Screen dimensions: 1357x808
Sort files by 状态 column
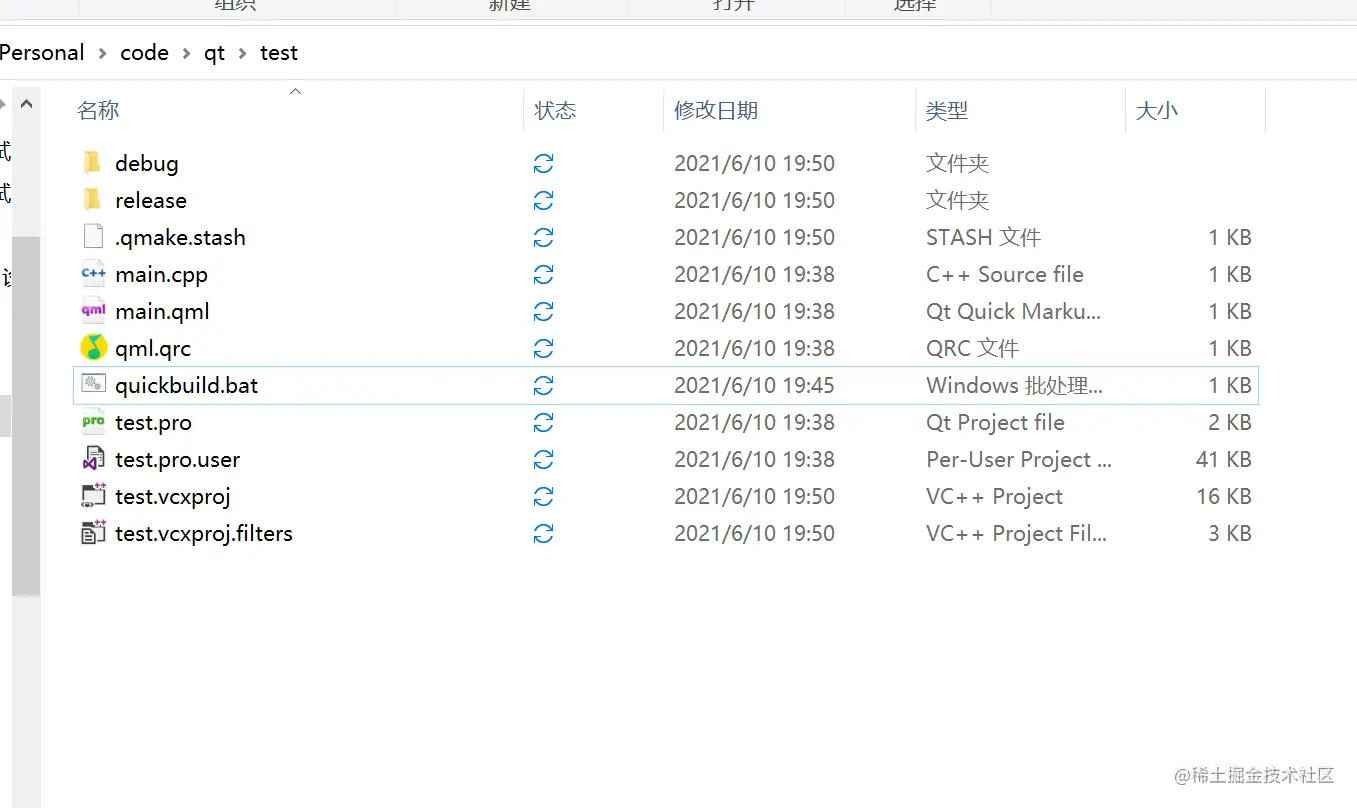tap(555, 110)
